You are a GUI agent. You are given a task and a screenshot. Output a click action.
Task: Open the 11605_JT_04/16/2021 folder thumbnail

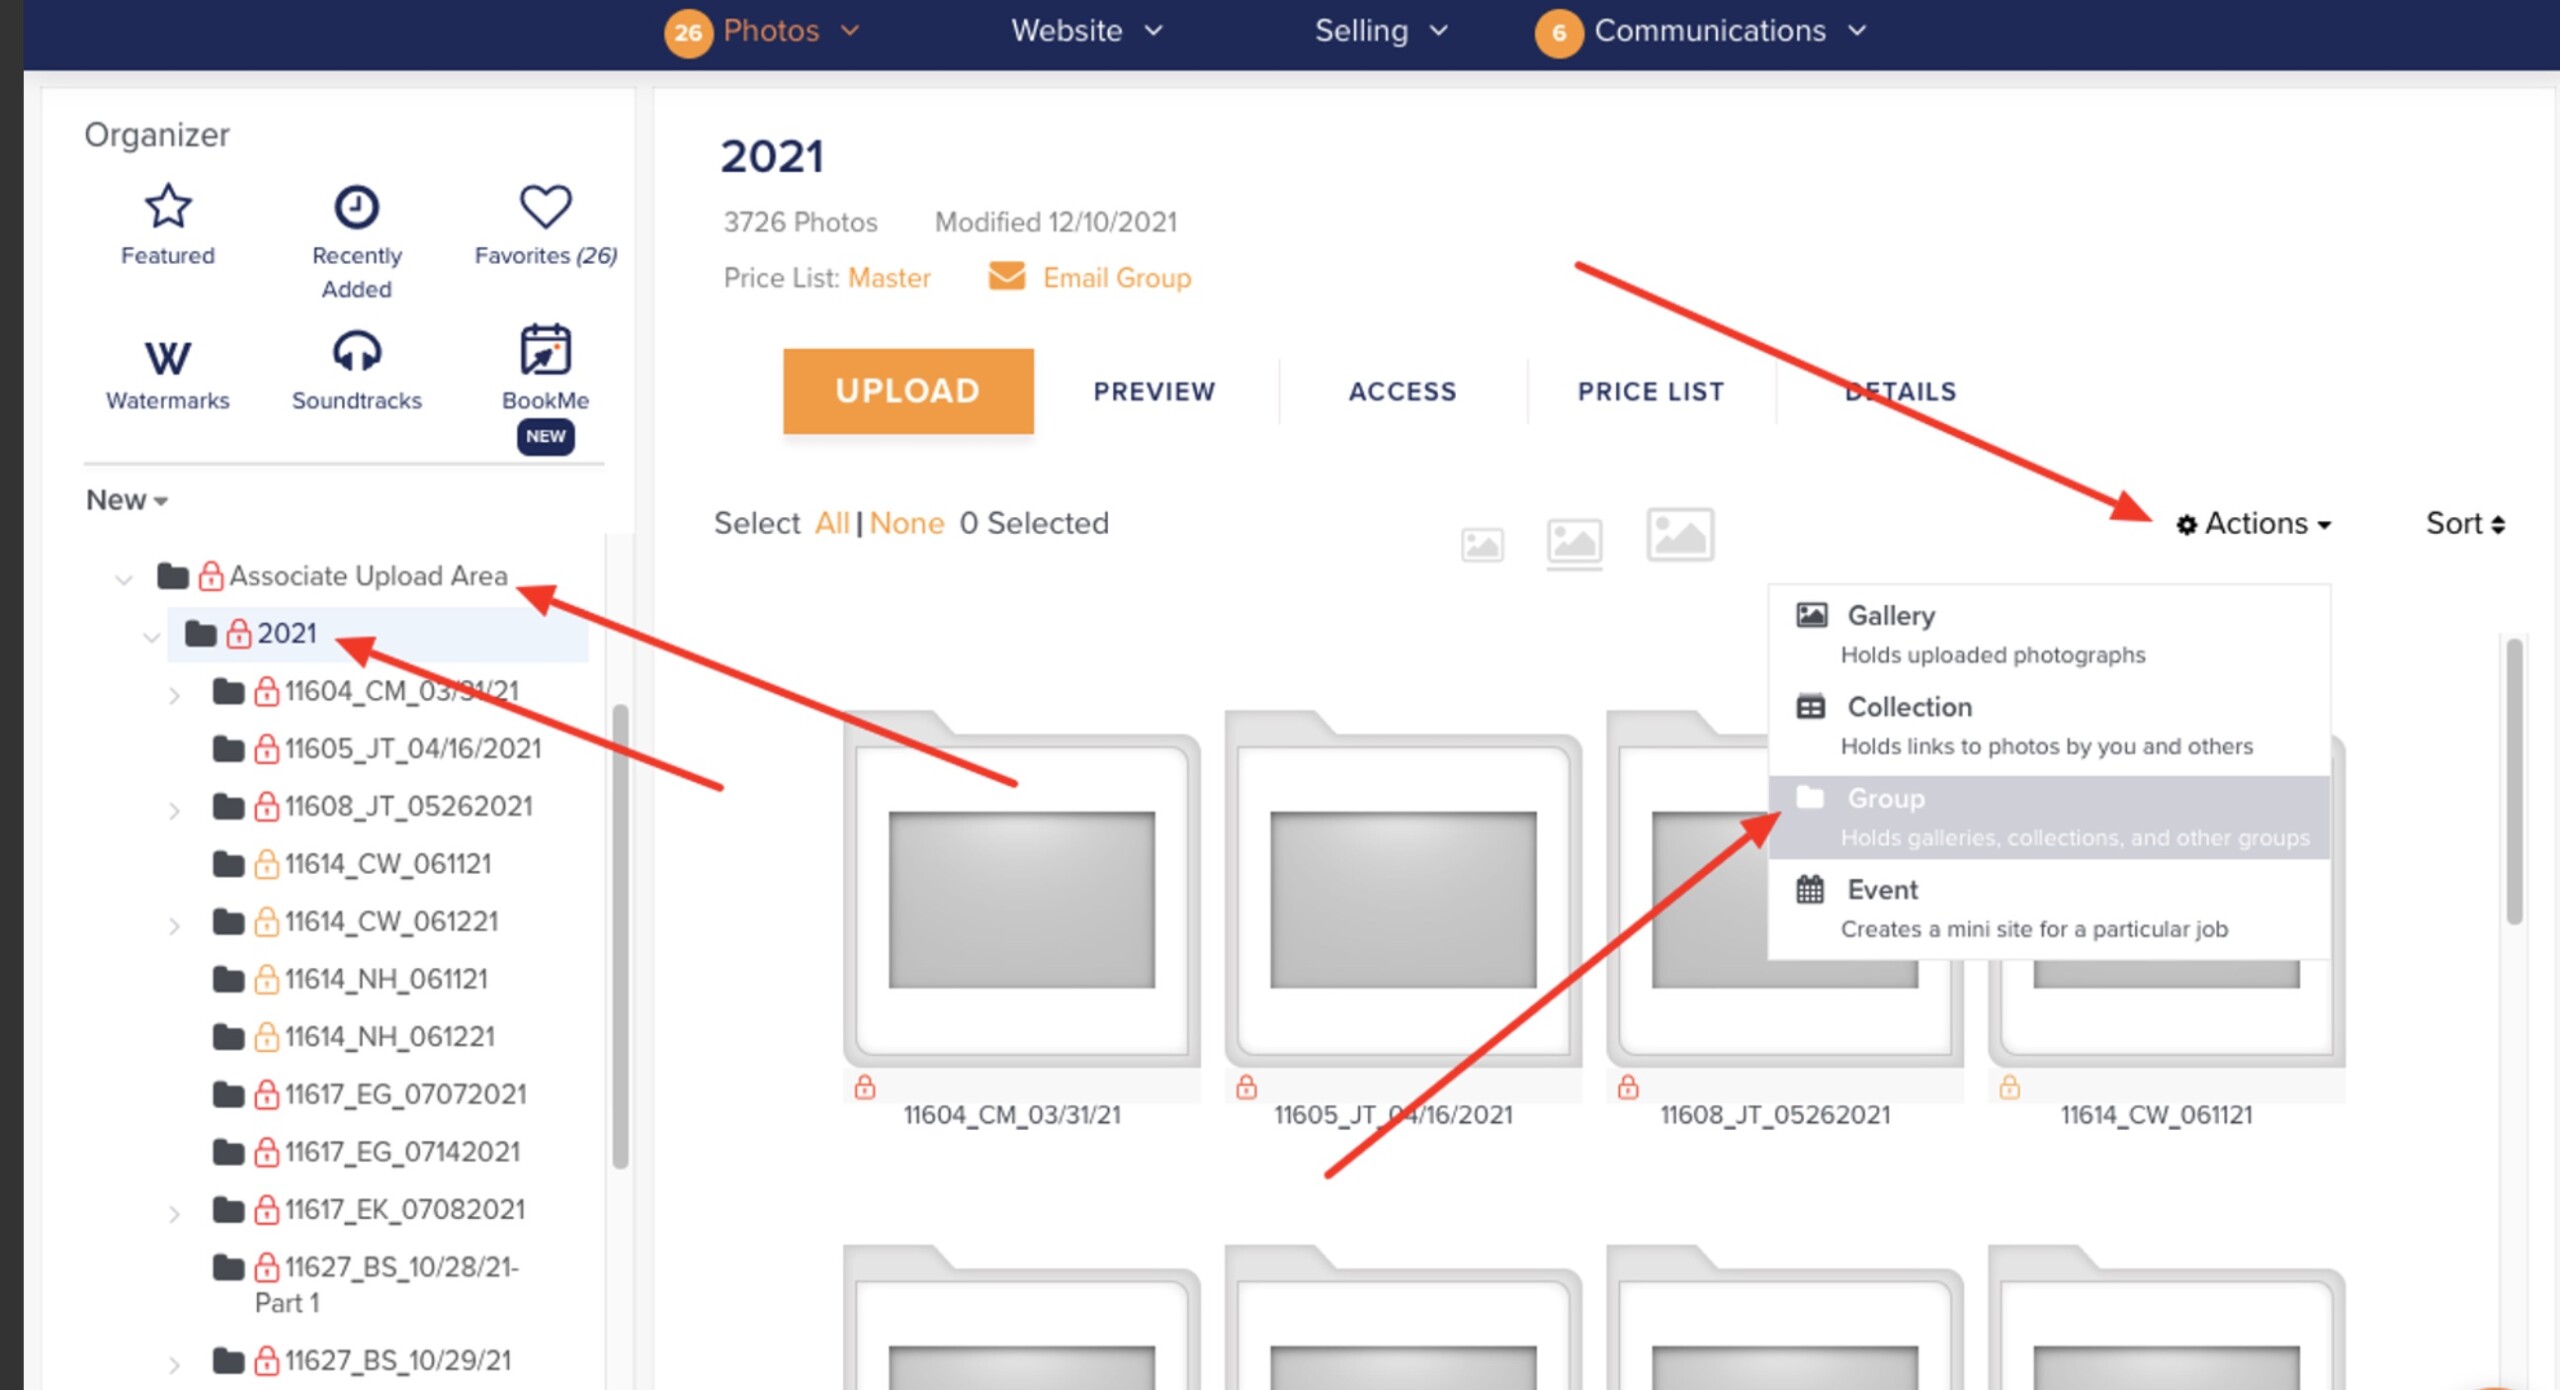(x=1403, y=890)
